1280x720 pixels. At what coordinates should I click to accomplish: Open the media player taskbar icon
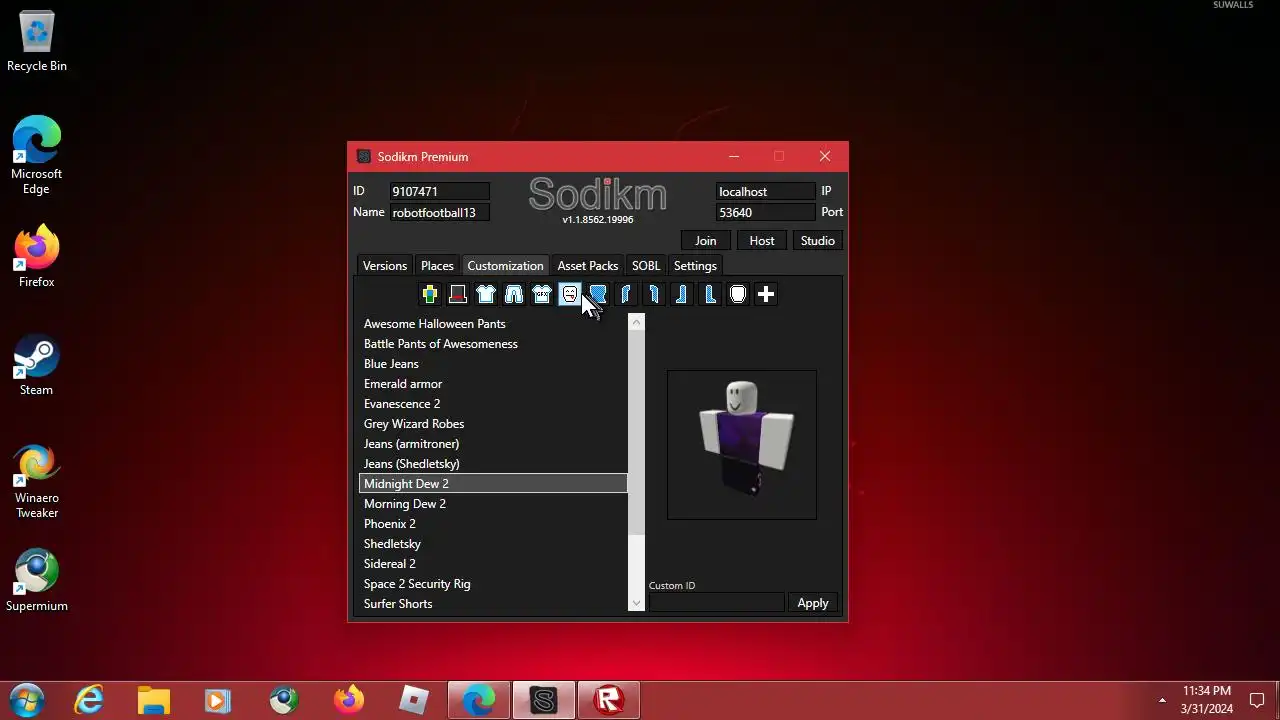(218, 700)
